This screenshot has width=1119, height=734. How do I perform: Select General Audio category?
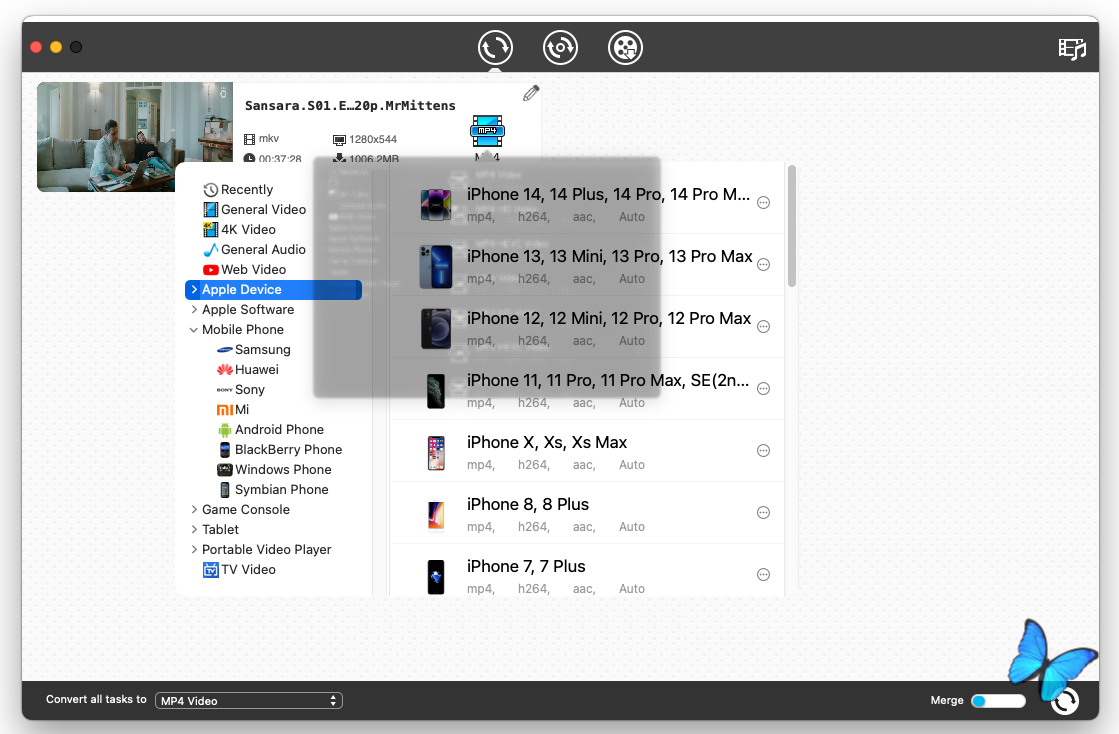[x=255, y=250]
